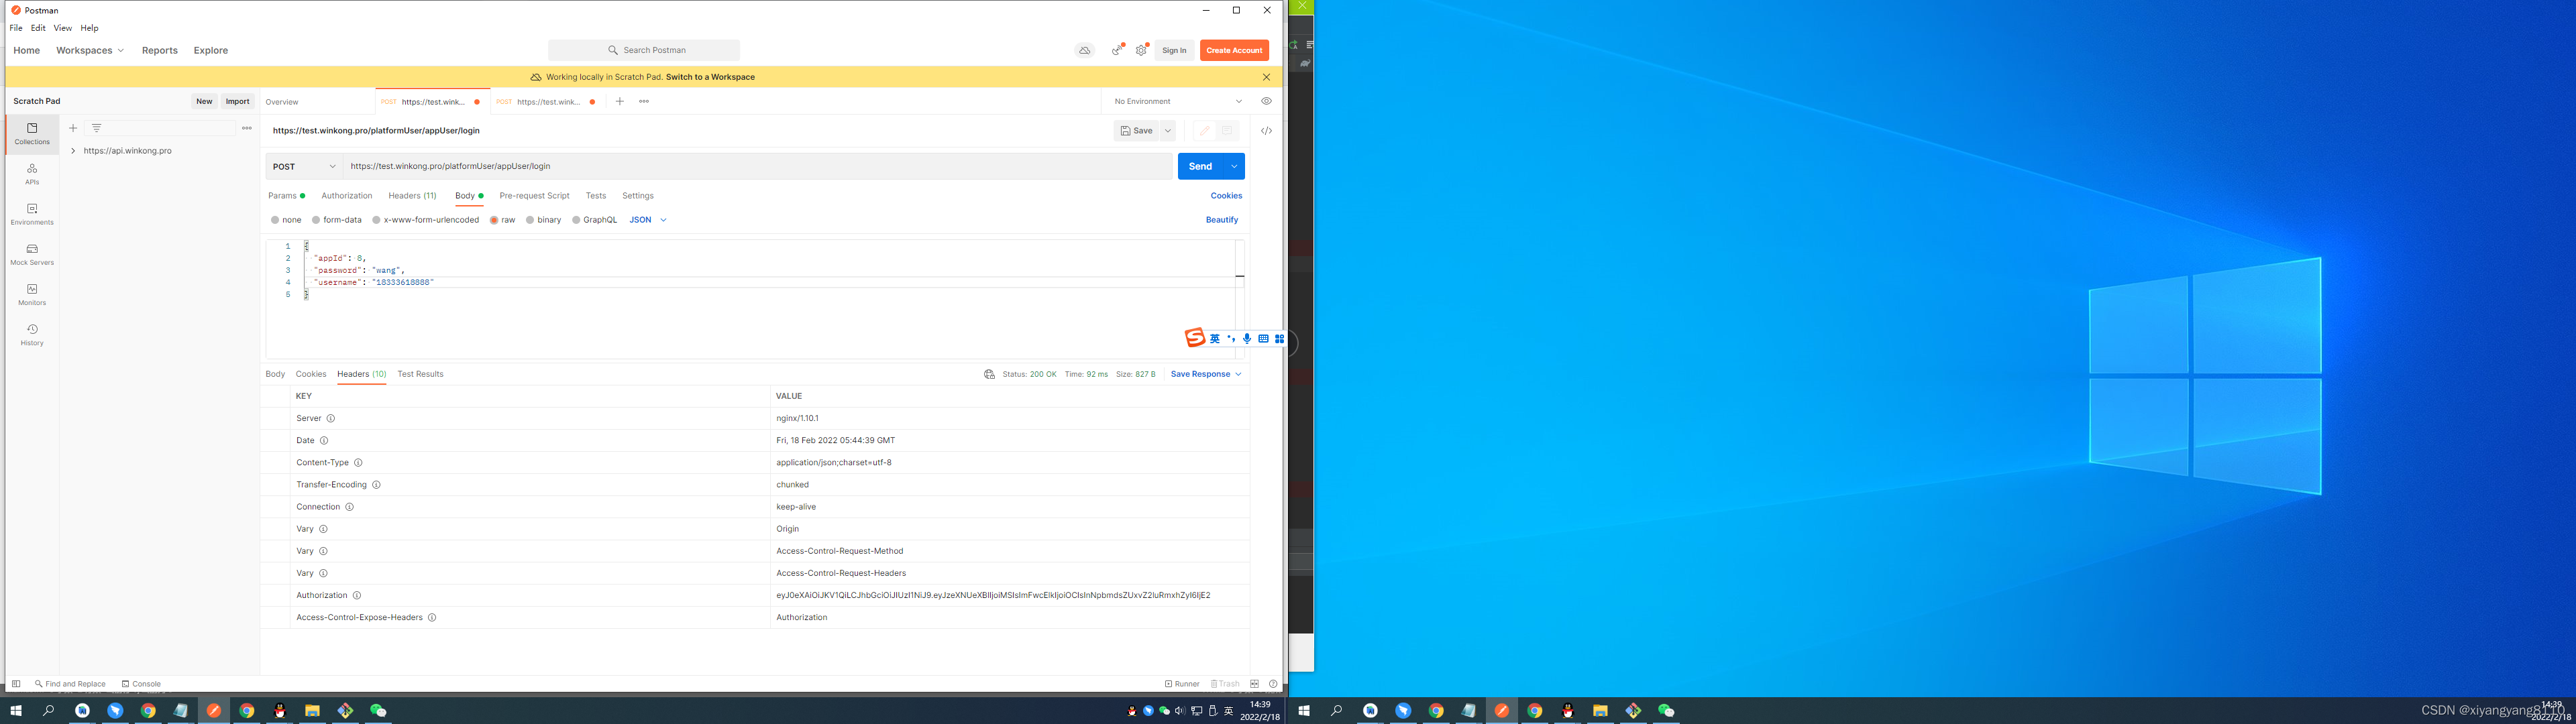Select the form-data body option
The image size is (2576, 724).
(x=317, y=220)
